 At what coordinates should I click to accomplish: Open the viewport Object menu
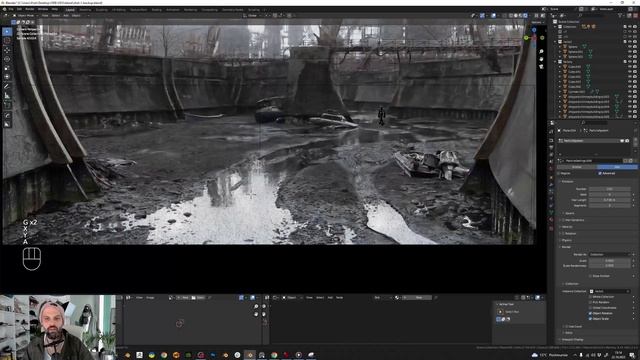76,16
